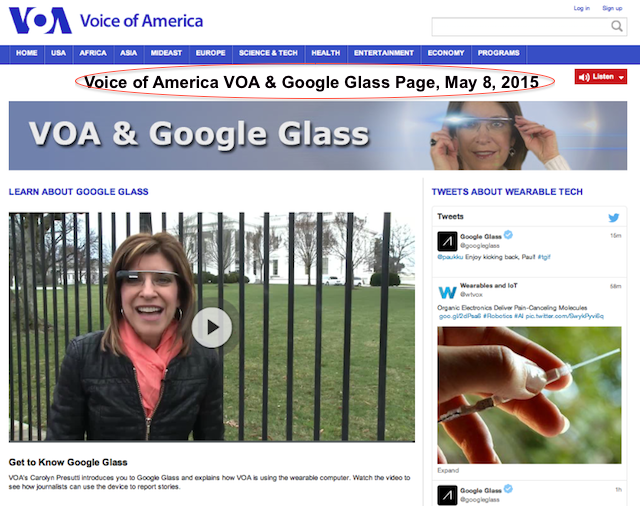Screen dimensions: 640x506
Task: Click the search magnifier icon
Action: pos(617,26)
